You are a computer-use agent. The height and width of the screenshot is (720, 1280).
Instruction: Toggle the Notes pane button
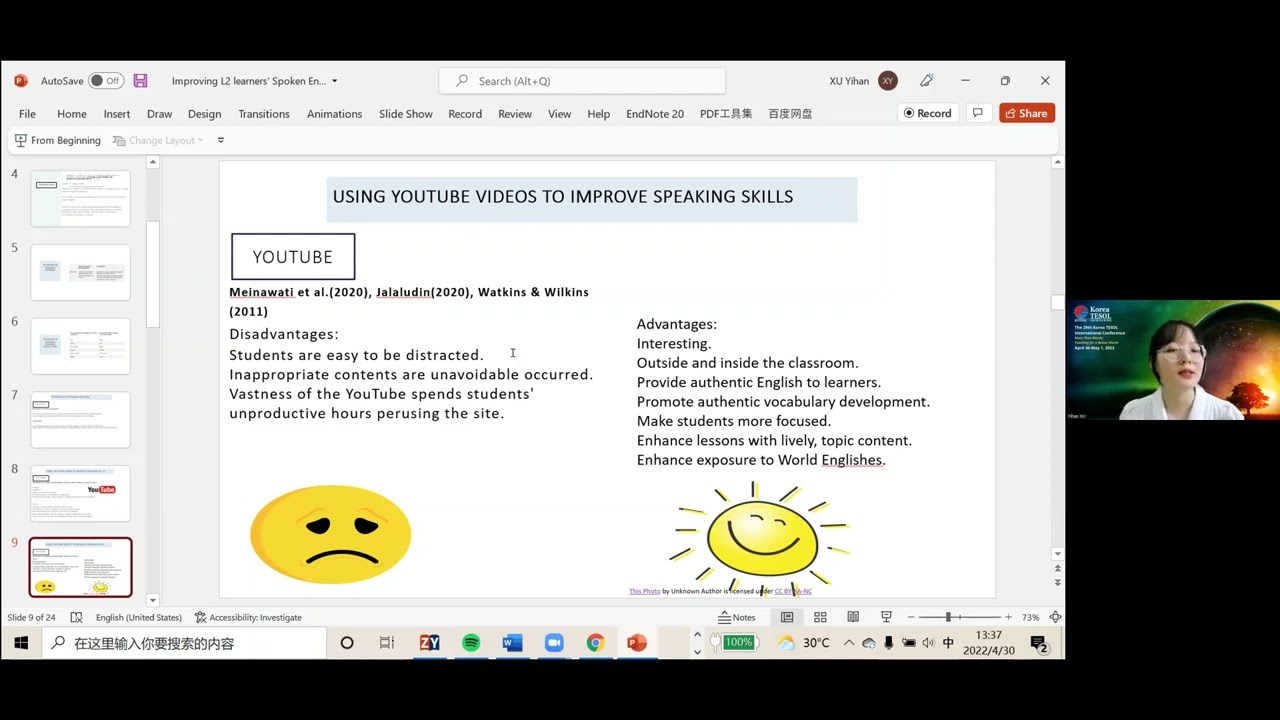click(x=737, y=617)
